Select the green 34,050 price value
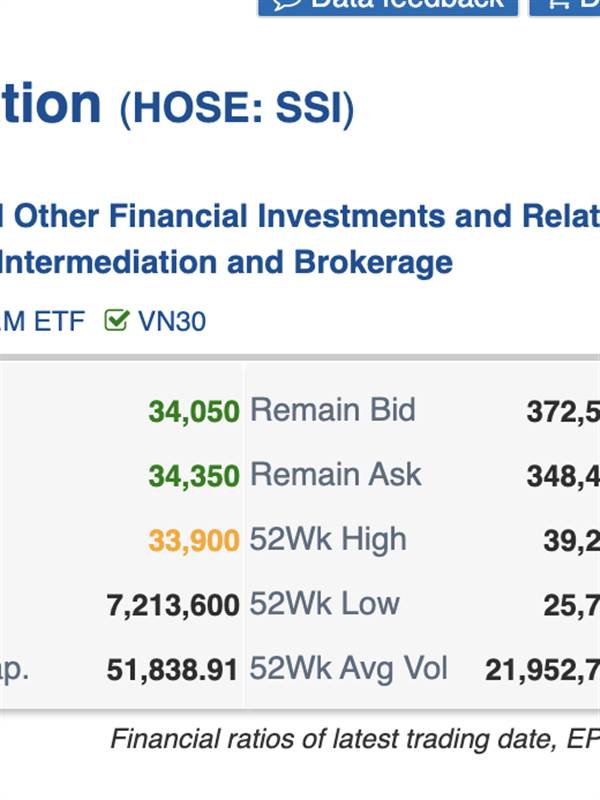The image size is (600, 800). 194,411
